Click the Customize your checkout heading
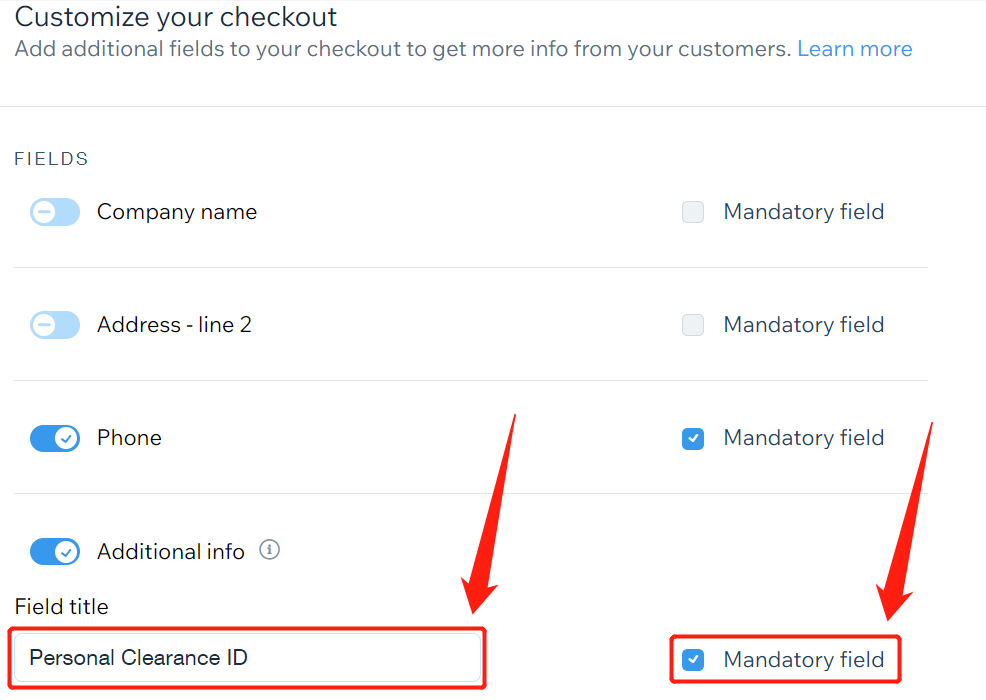Screen dimensions: 986x700 tap(176, 17)
